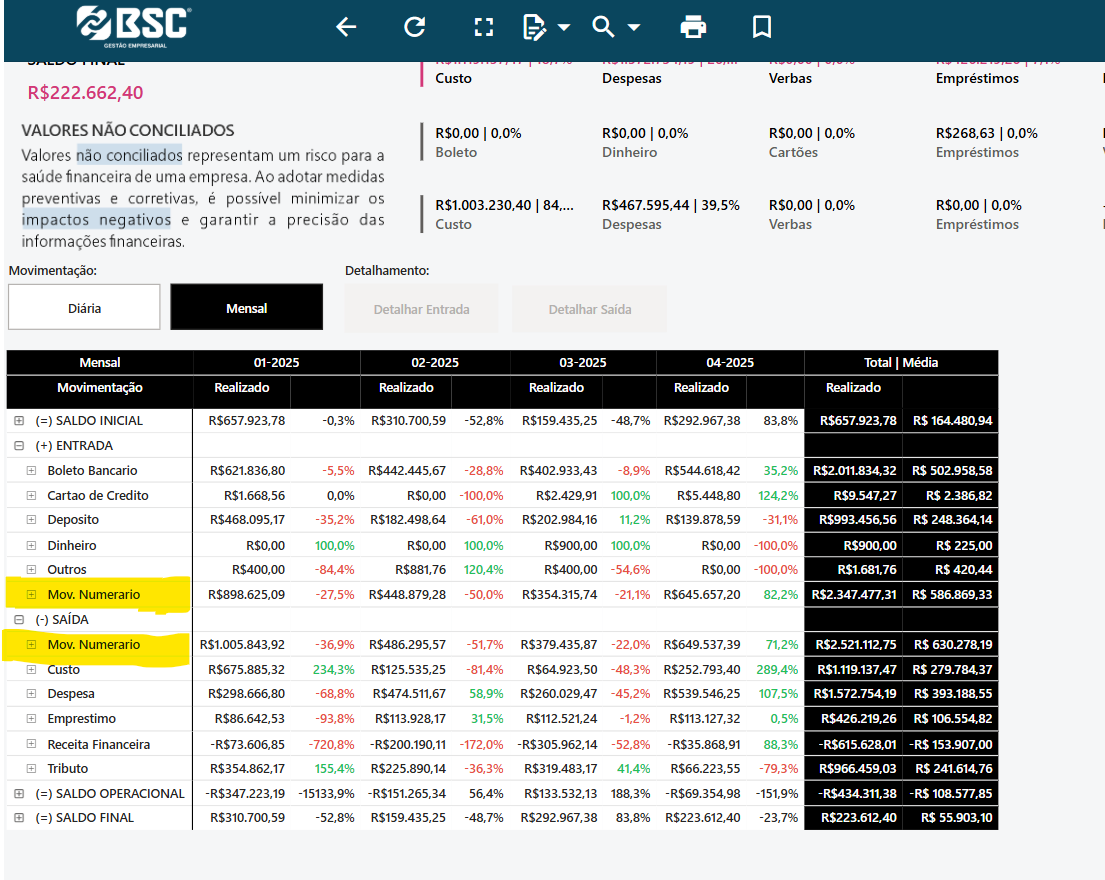This screenshot has height=880, width=1105.
Task: Open dropdown arrow next to magnifier
Action: 634,27
